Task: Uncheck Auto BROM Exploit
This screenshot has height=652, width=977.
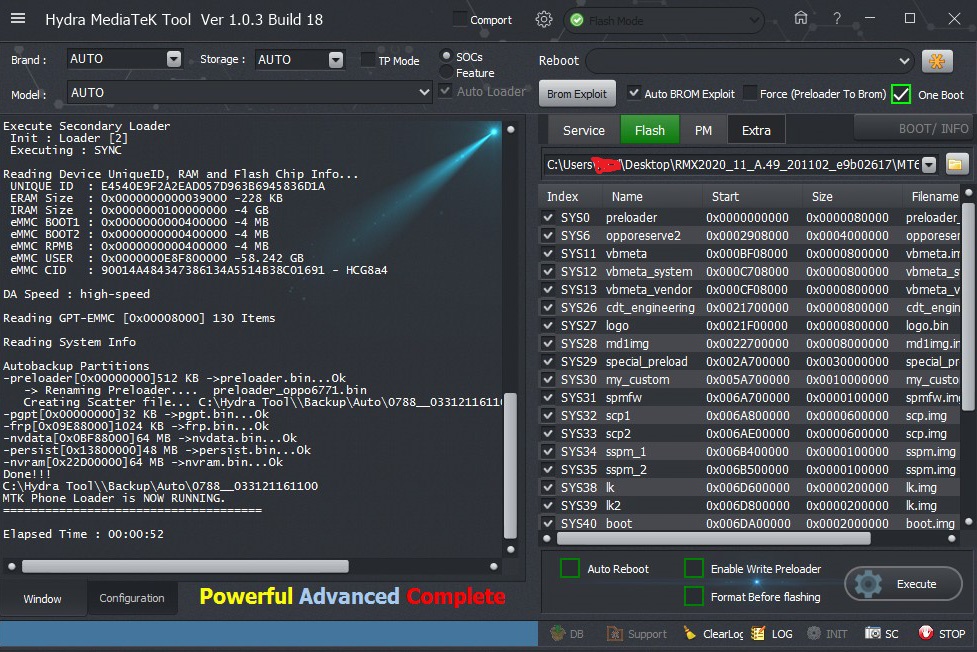Action: (x=634, y=93)
